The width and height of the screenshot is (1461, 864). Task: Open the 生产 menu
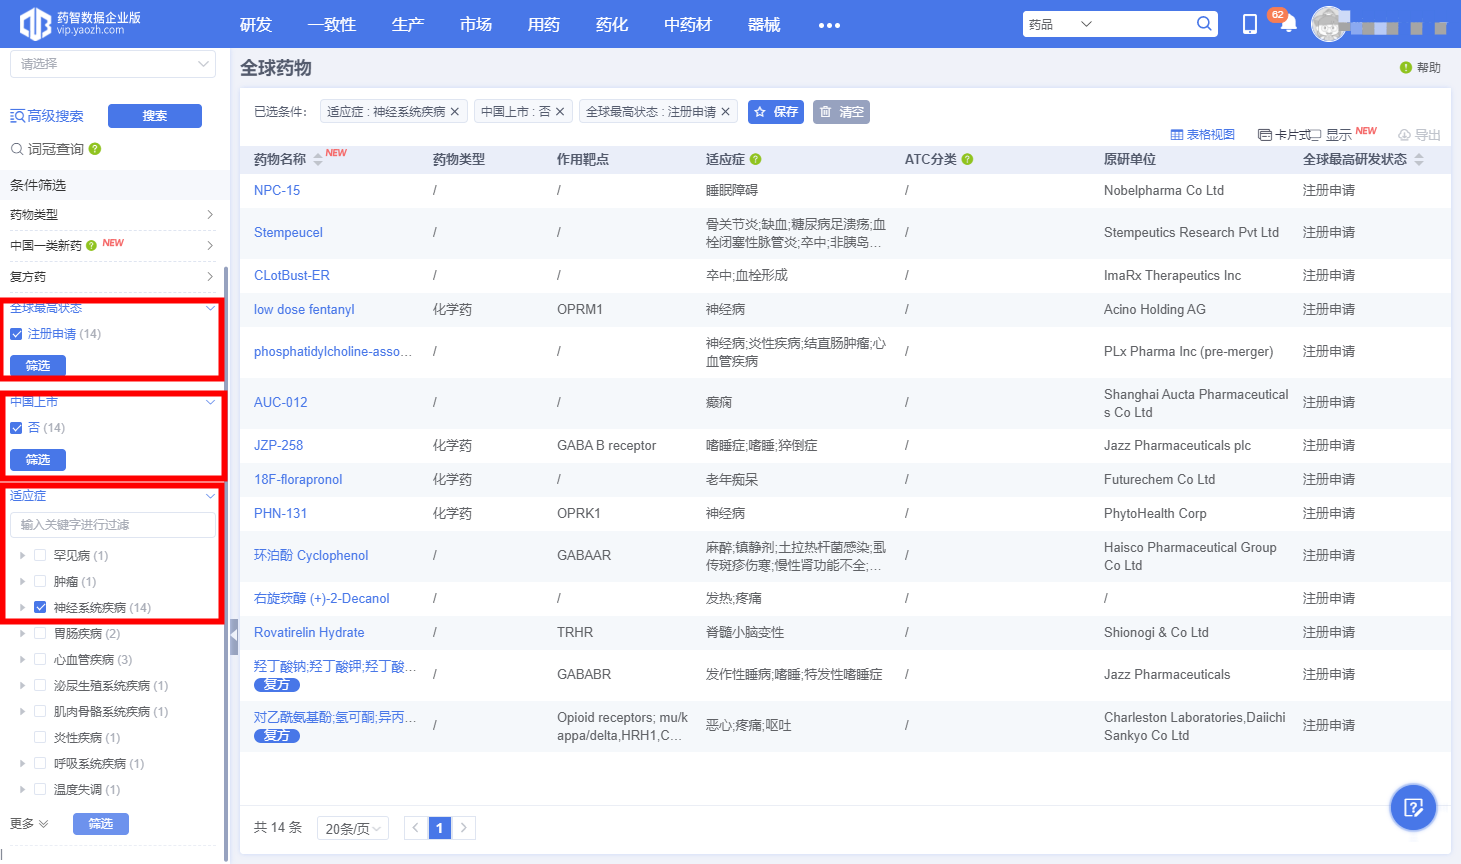[408, 24]
